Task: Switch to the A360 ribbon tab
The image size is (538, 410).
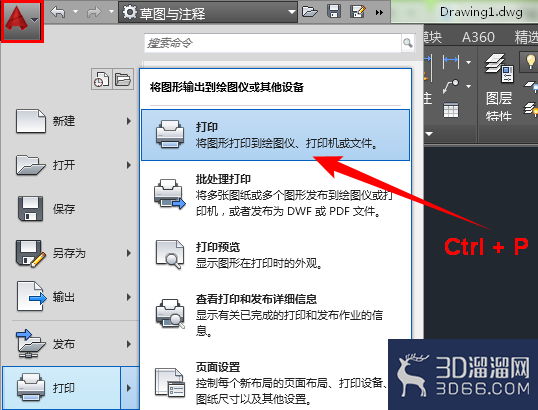Action: coord(478,37)
